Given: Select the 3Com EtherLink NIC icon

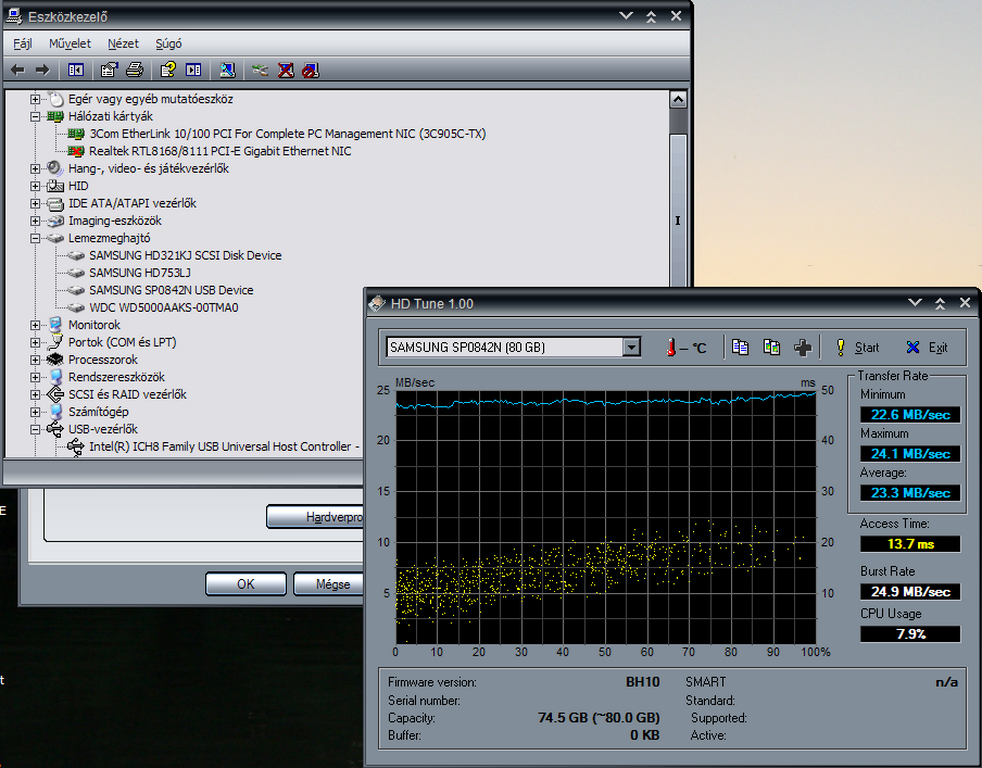Looking at the screenshot, I should tap(76, 133).
